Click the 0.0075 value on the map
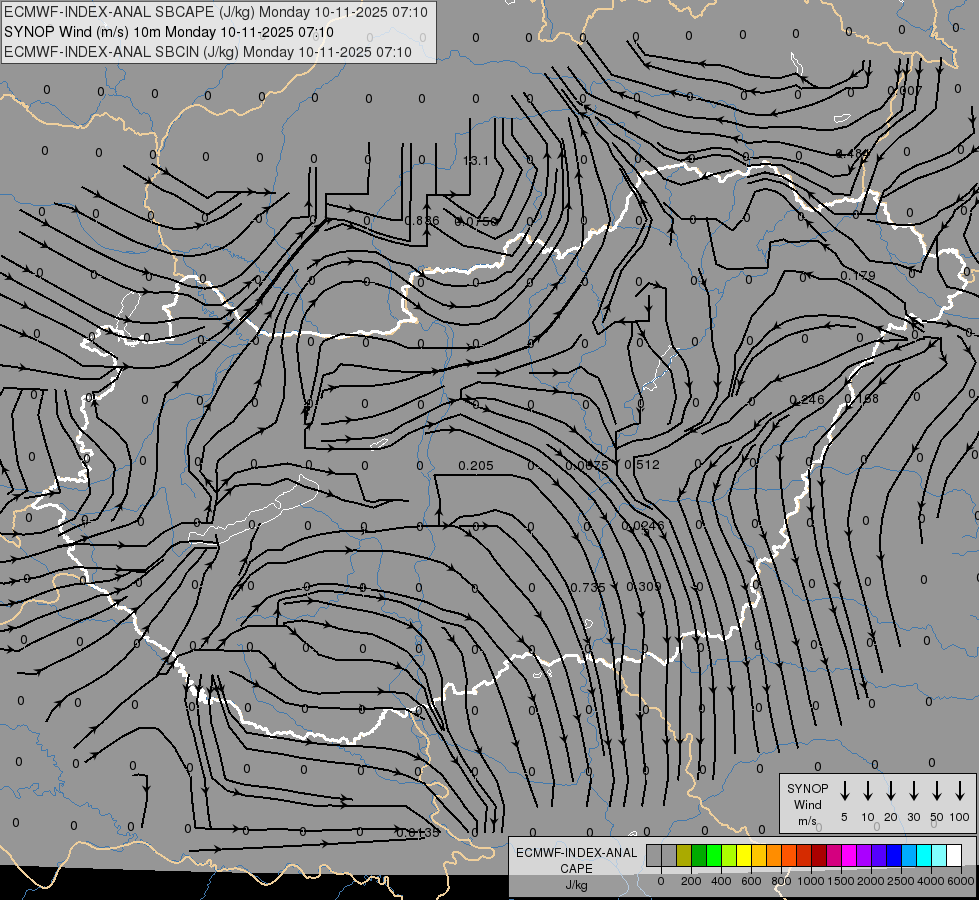979x900 pixels. coord(587,466)
